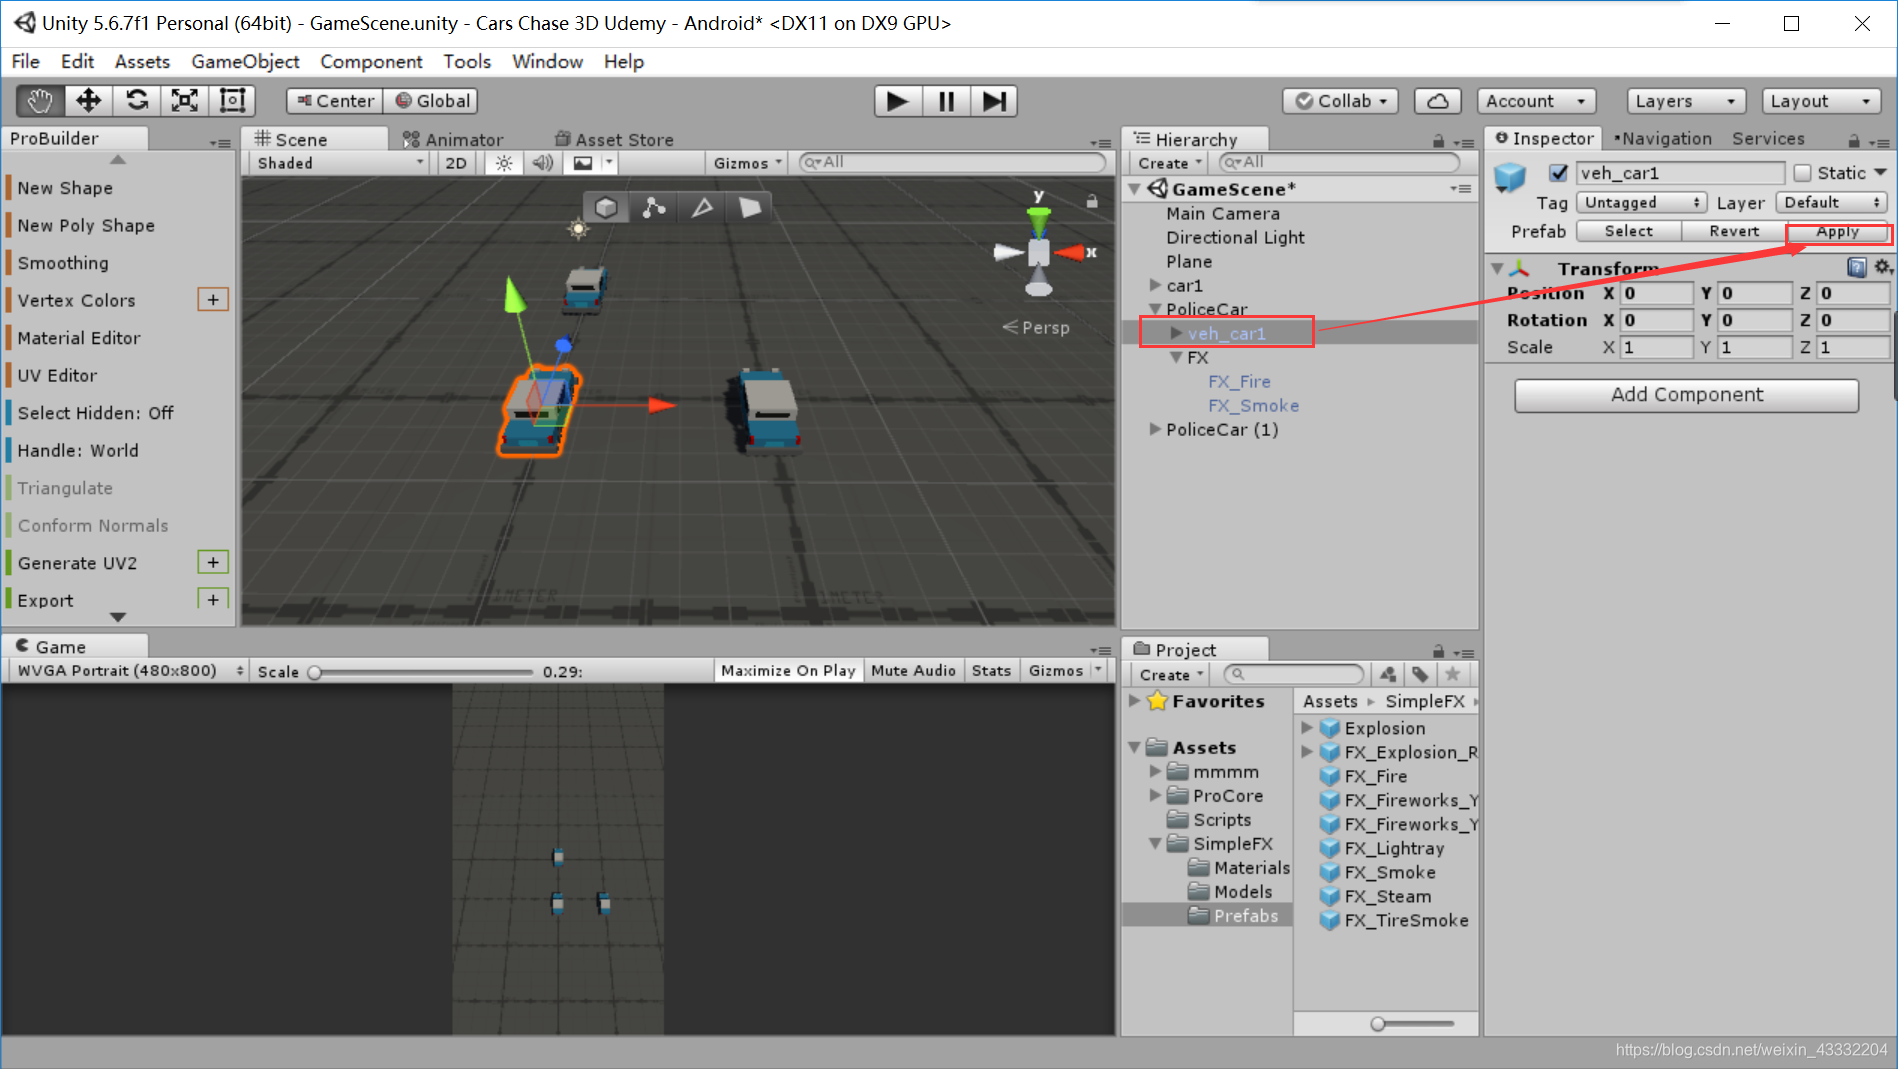This screenshot has height=1069, width=1898.
Task: Open the Layer Default dropdown
Action: [x=1832, y=203]
